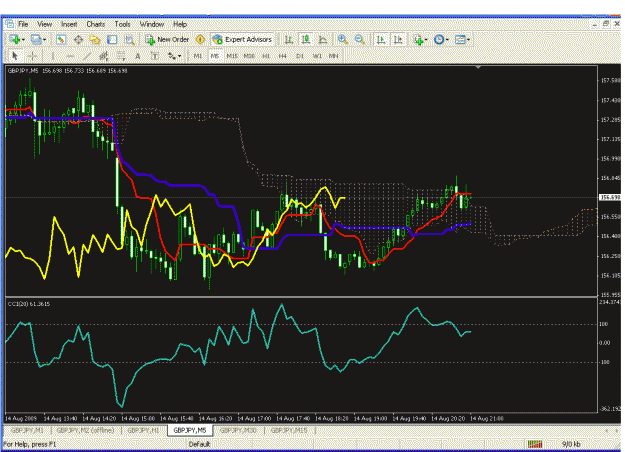This screenshot has width=625, height=452.
Task: Open the Charts menu
Action: tap(96, 24)
